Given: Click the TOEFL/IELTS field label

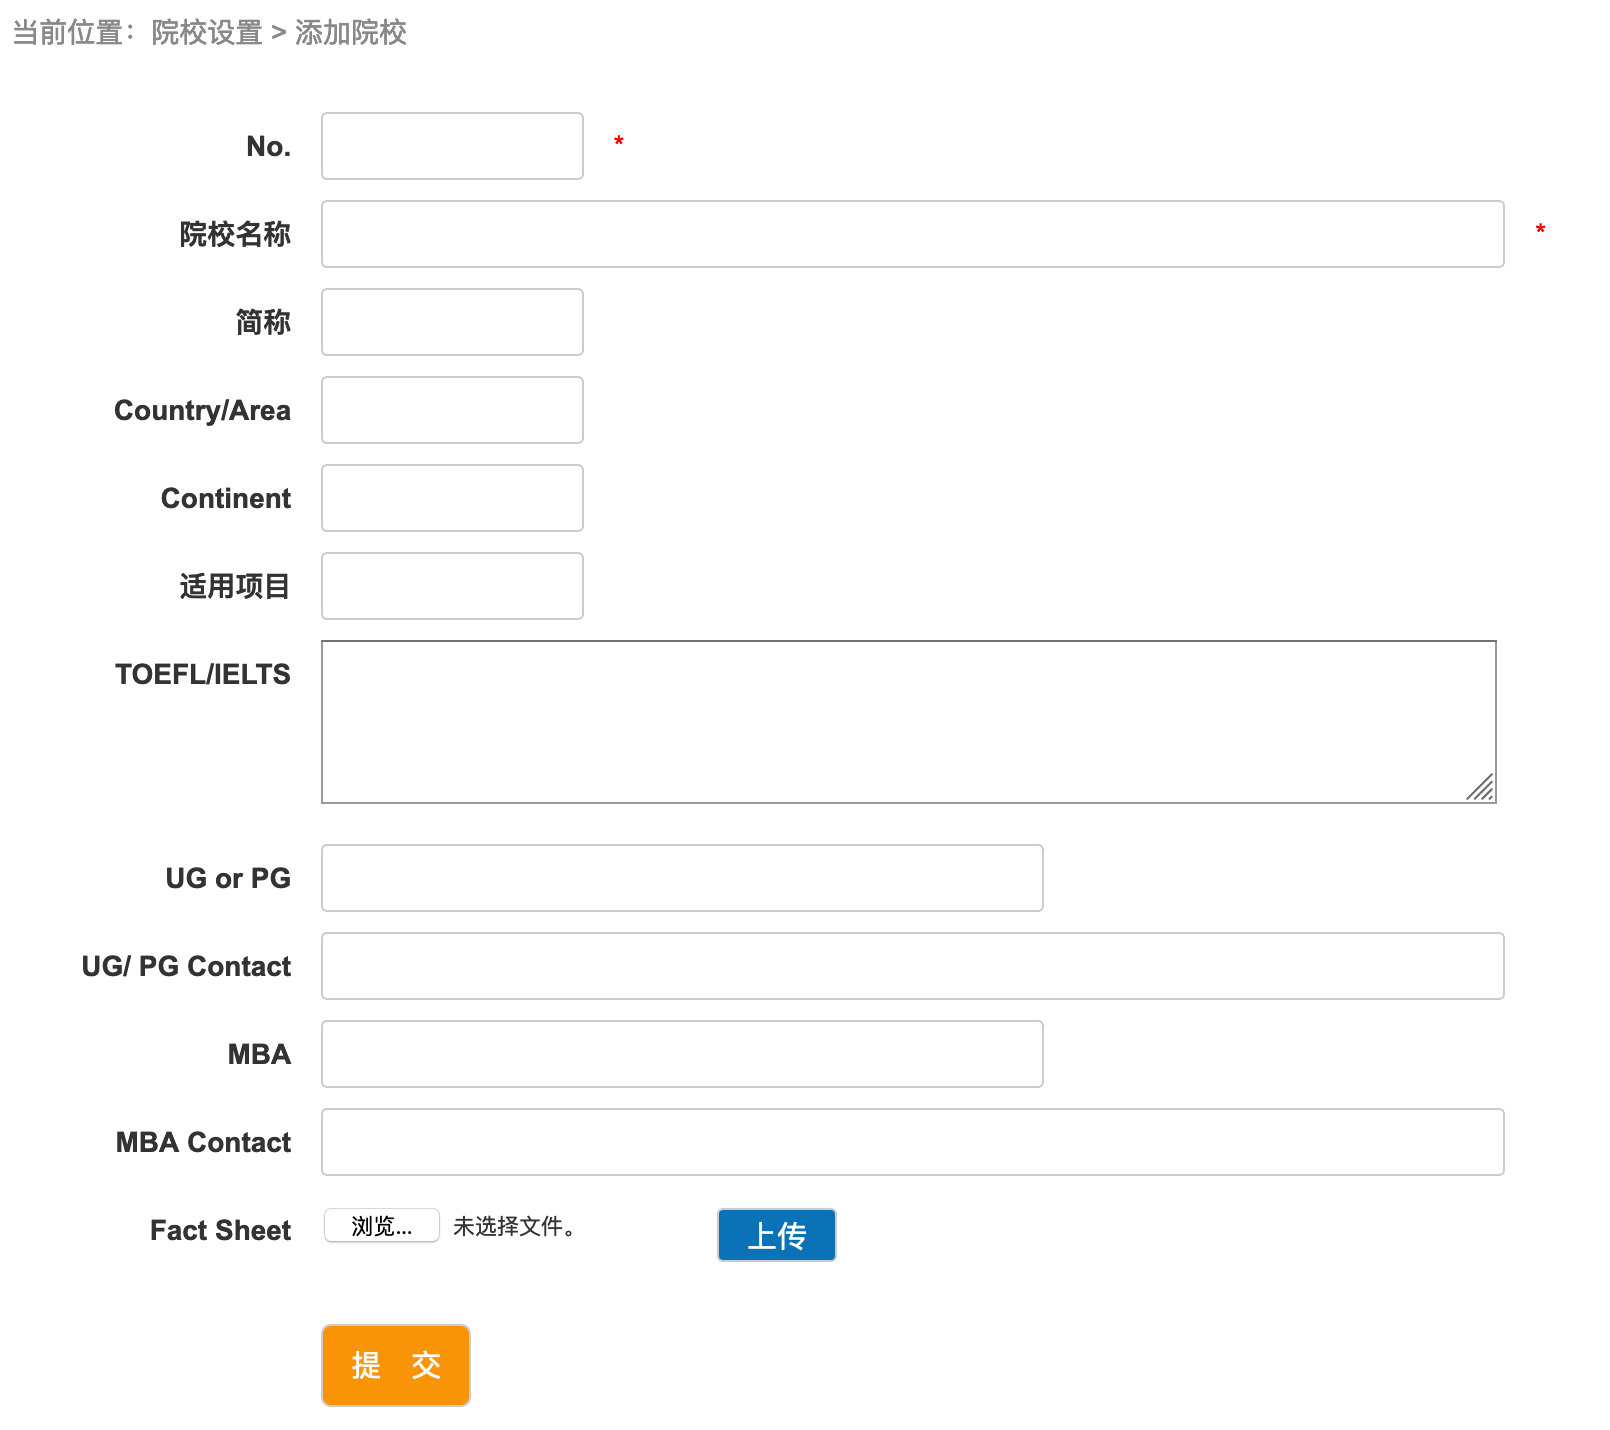Looking at the screenshot, I should point(203,674).
